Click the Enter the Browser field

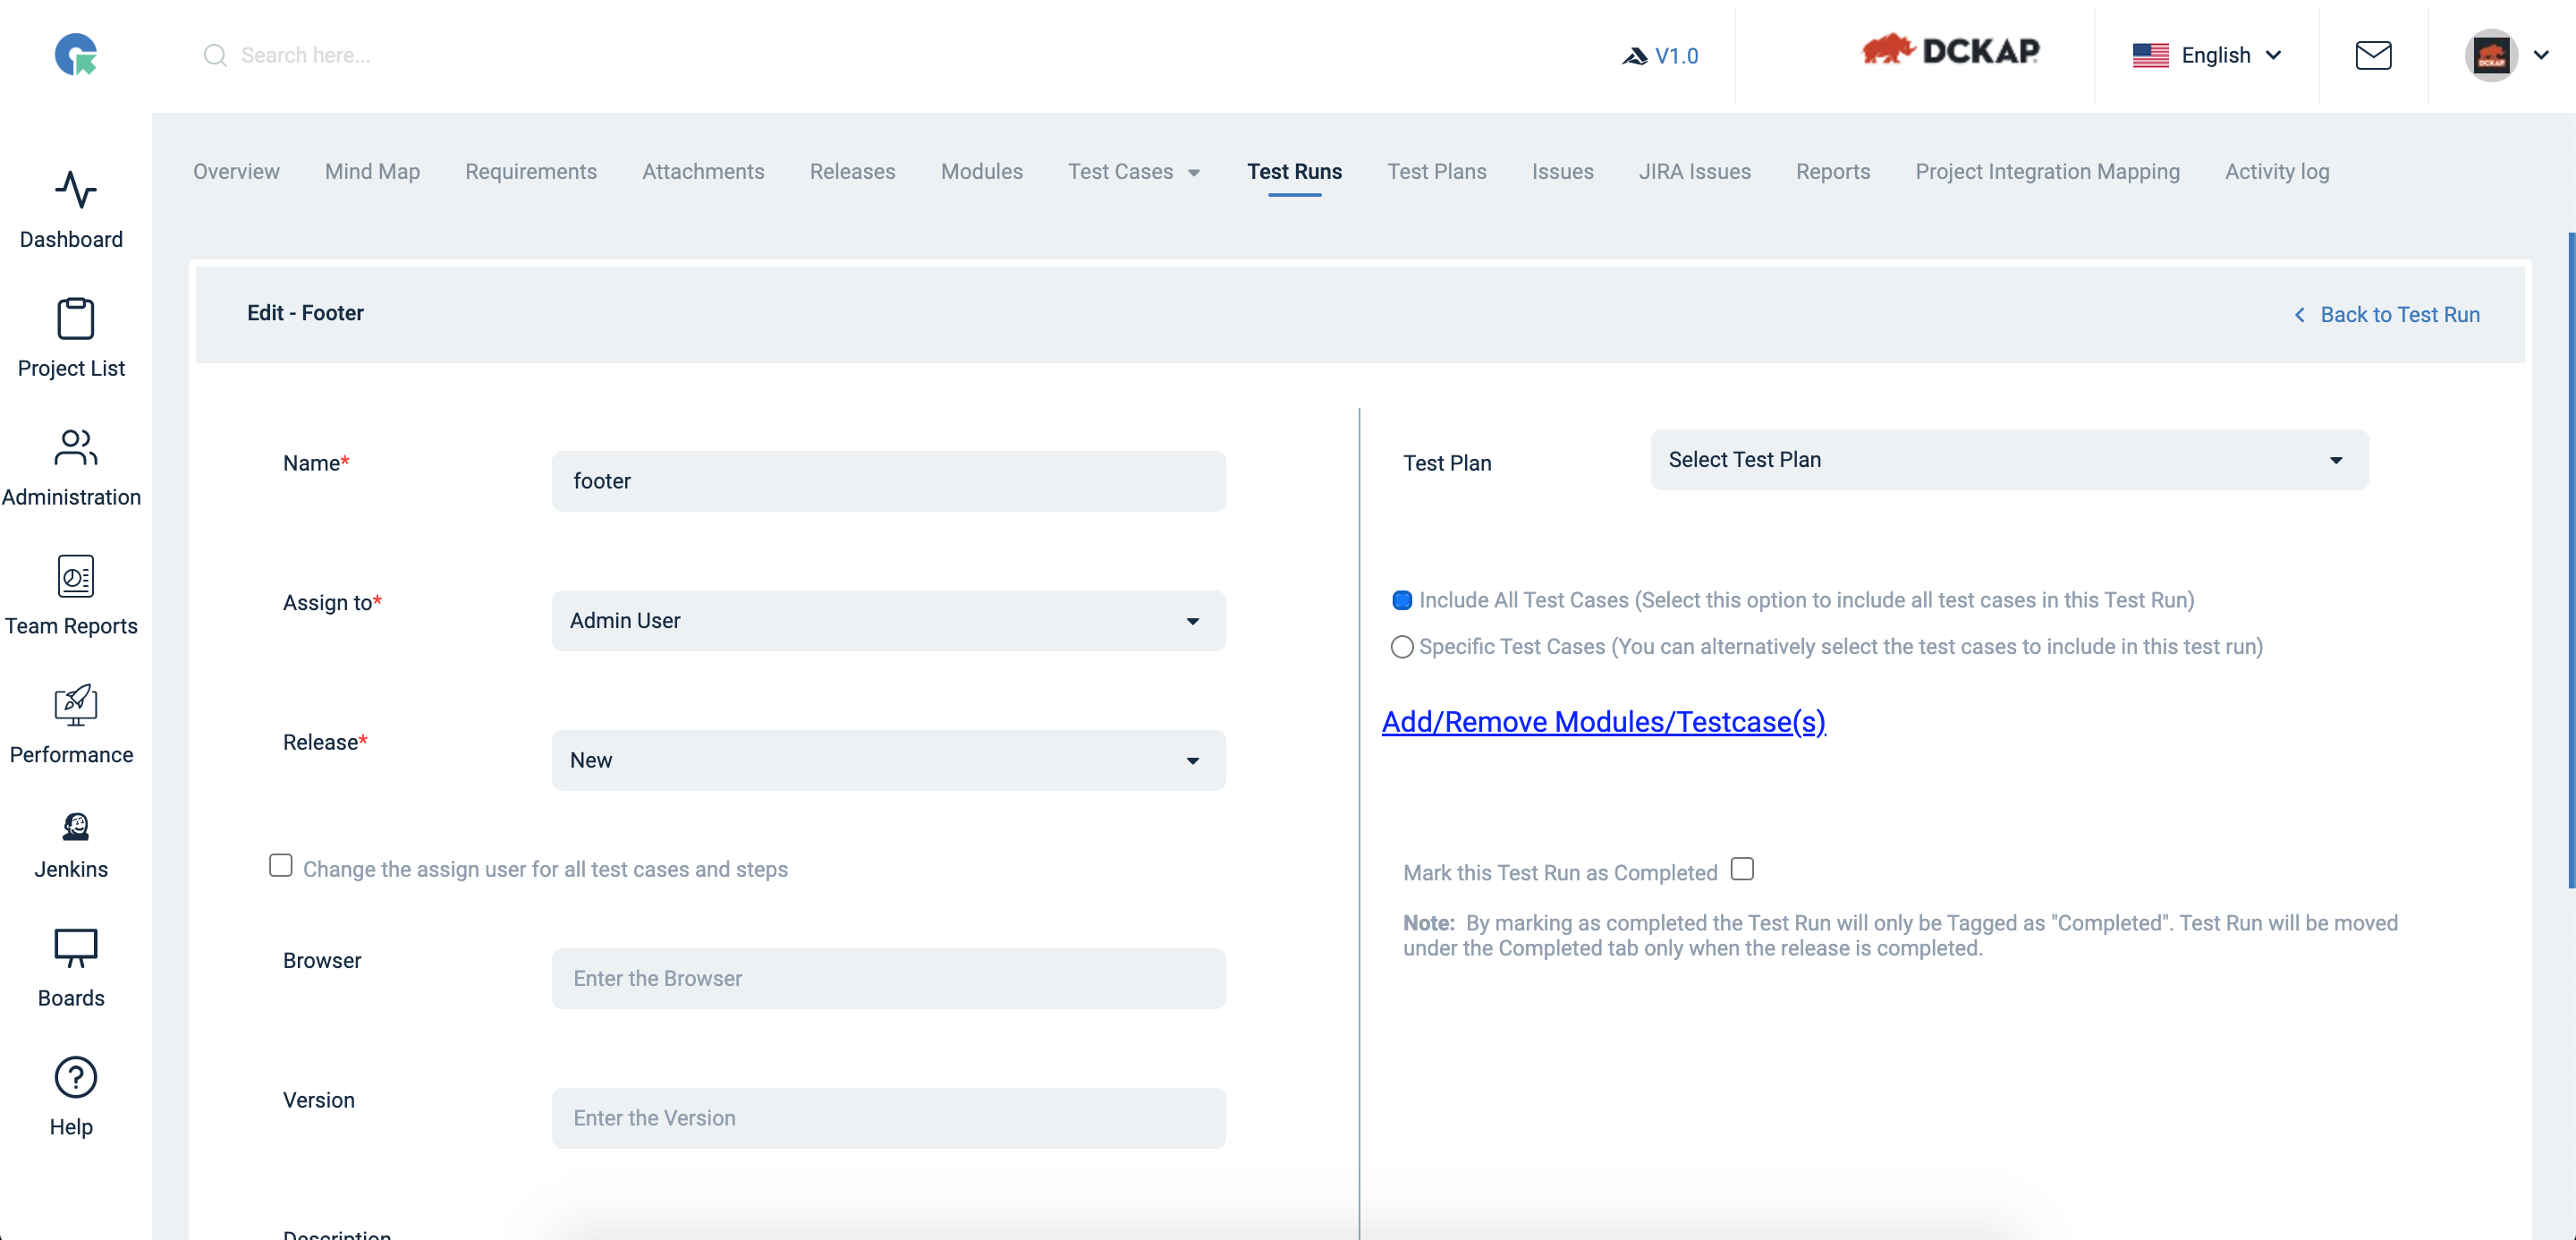tap(888, 979)
